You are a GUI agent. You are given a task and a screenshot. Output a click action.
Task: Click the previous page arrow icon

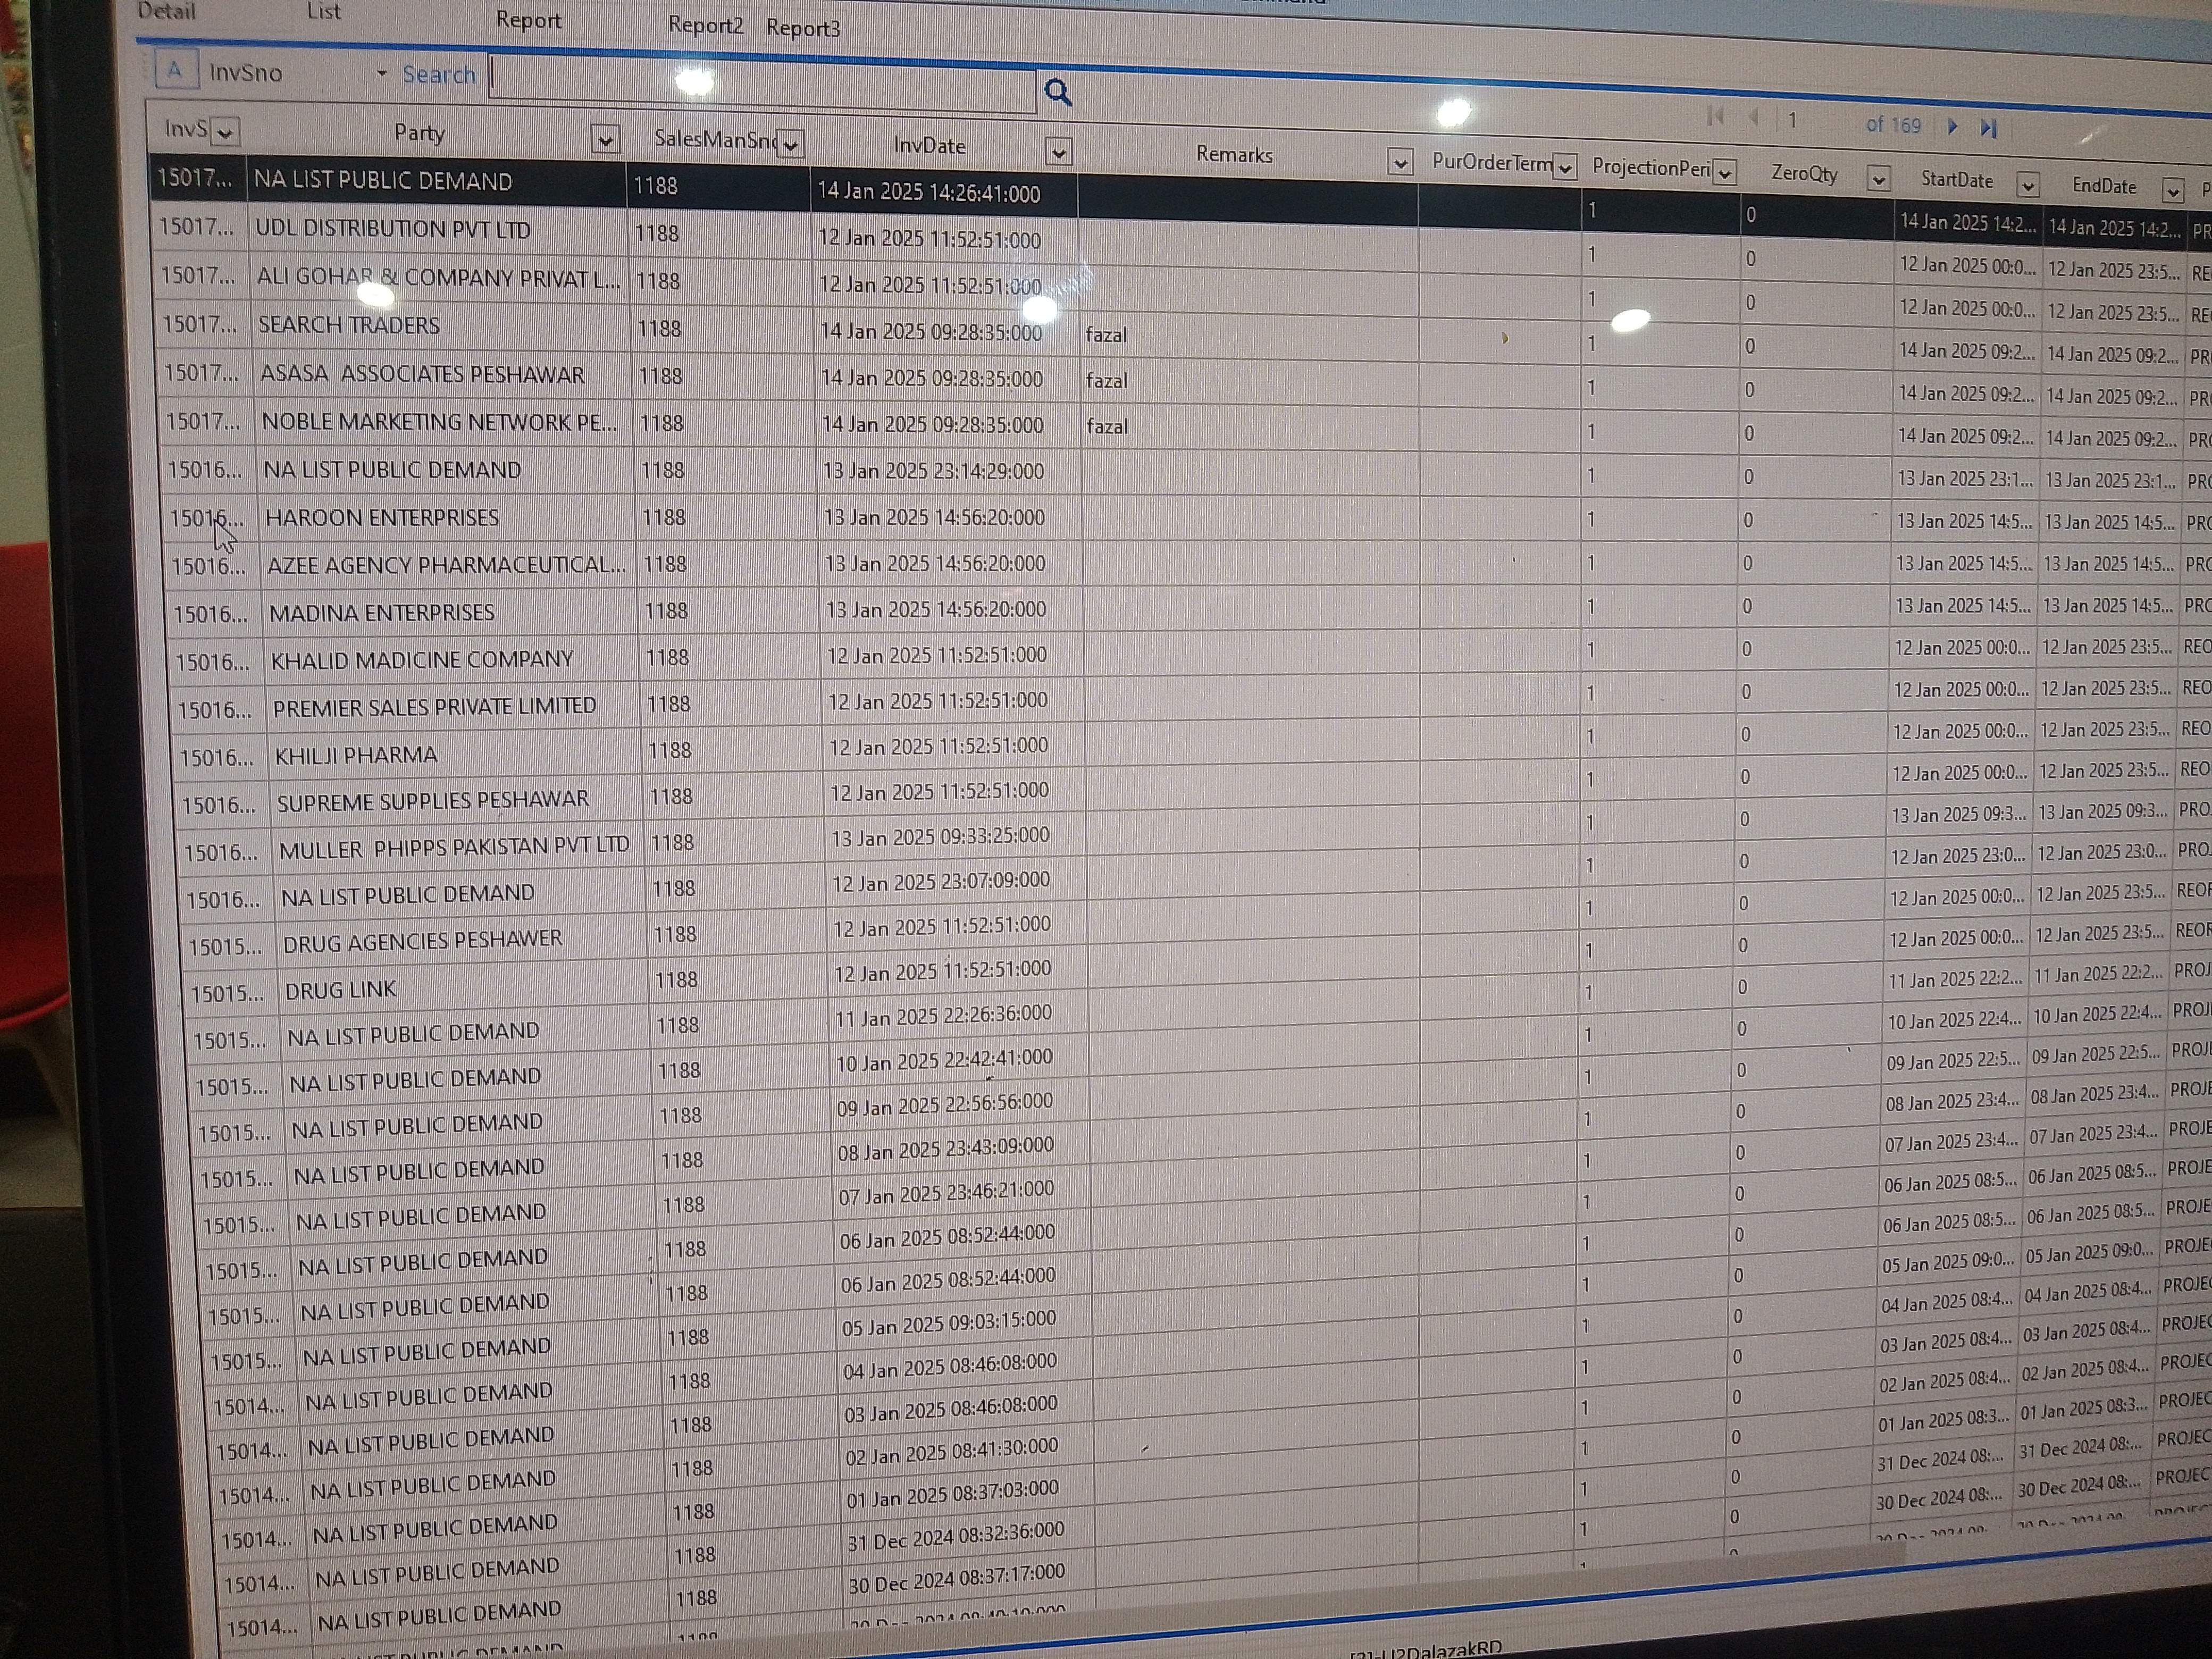[x=1754, y=118]
